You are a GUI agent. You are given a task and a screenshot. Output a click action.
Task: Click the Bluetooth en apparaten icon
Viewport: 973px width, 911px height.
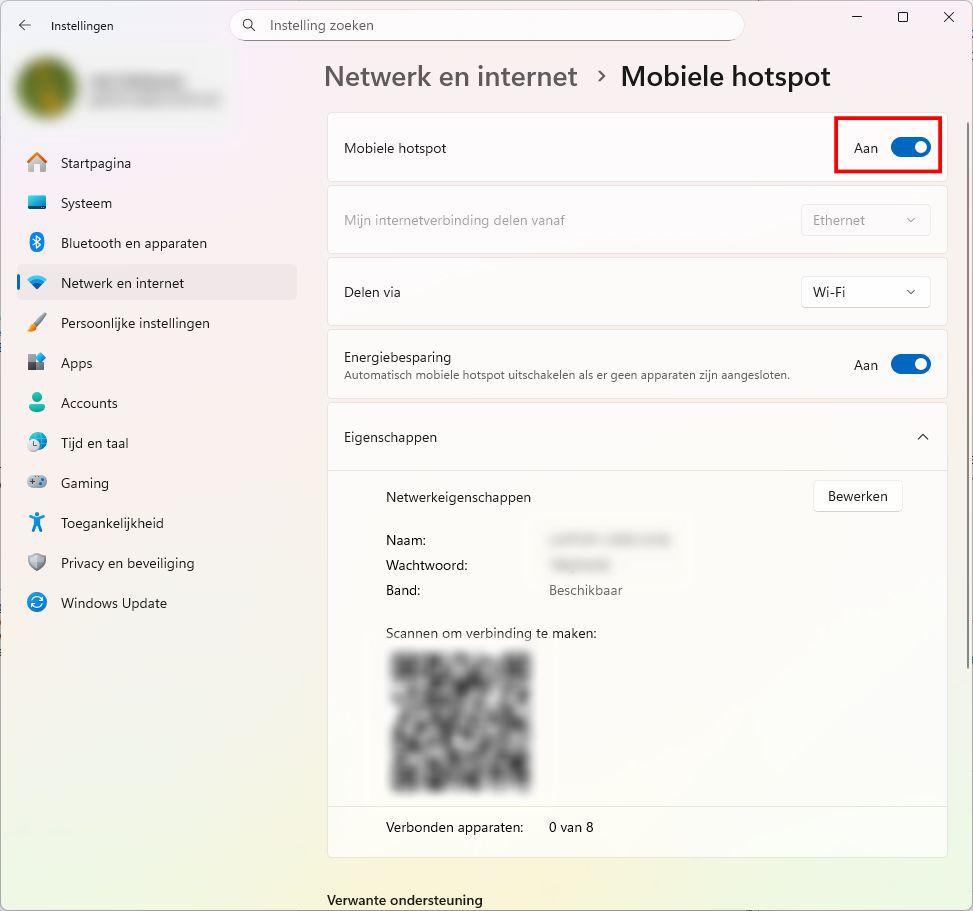[37, 243]
